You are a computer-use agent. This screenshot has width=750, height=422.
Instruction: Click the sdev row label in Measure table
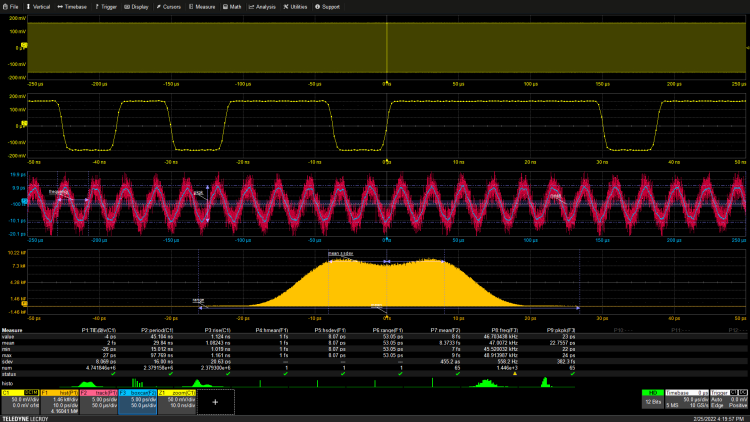(x=7, y=362)
